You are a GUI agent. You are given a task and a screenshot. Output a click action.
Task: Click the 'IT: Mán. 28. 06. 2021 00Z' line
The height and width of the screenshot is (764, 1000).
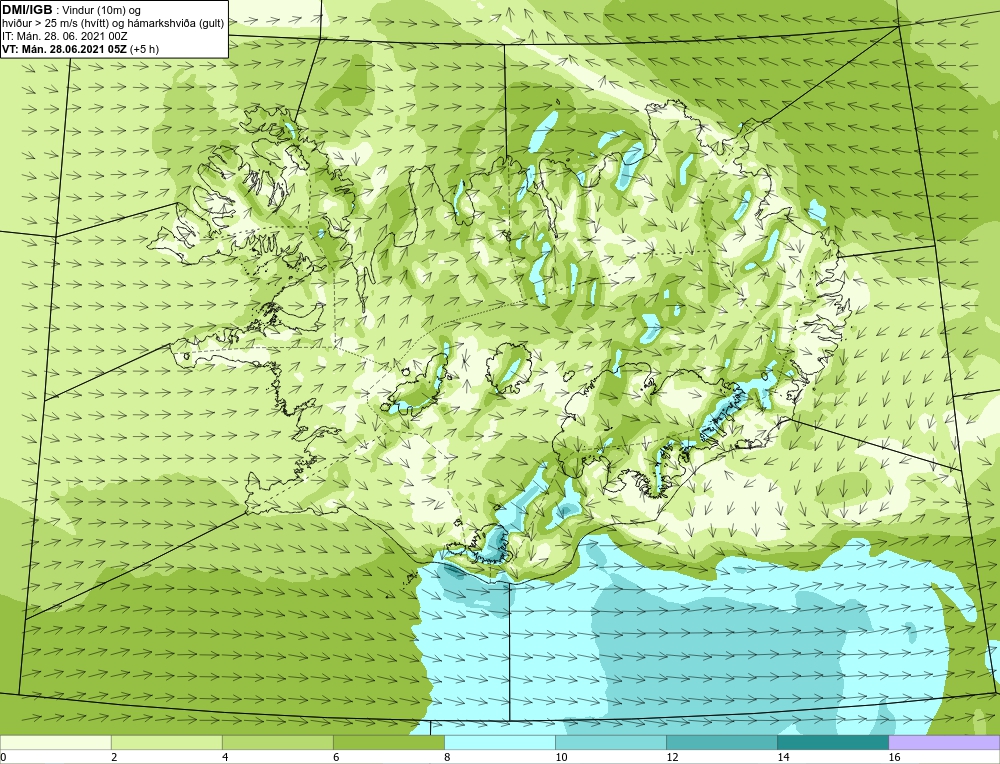coord(64,36)
